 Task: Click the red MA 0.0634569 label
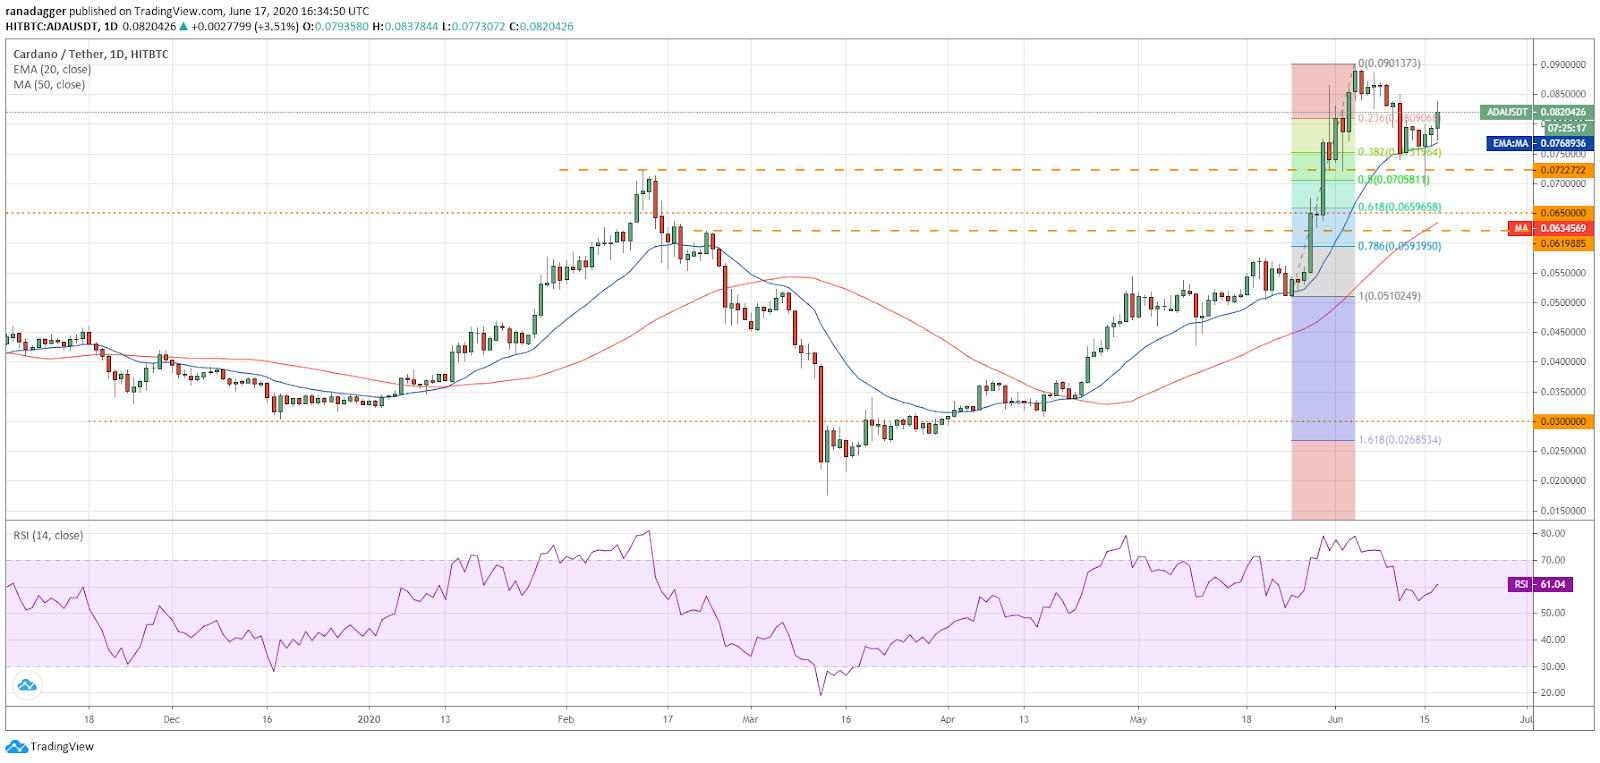point(1551,228)
